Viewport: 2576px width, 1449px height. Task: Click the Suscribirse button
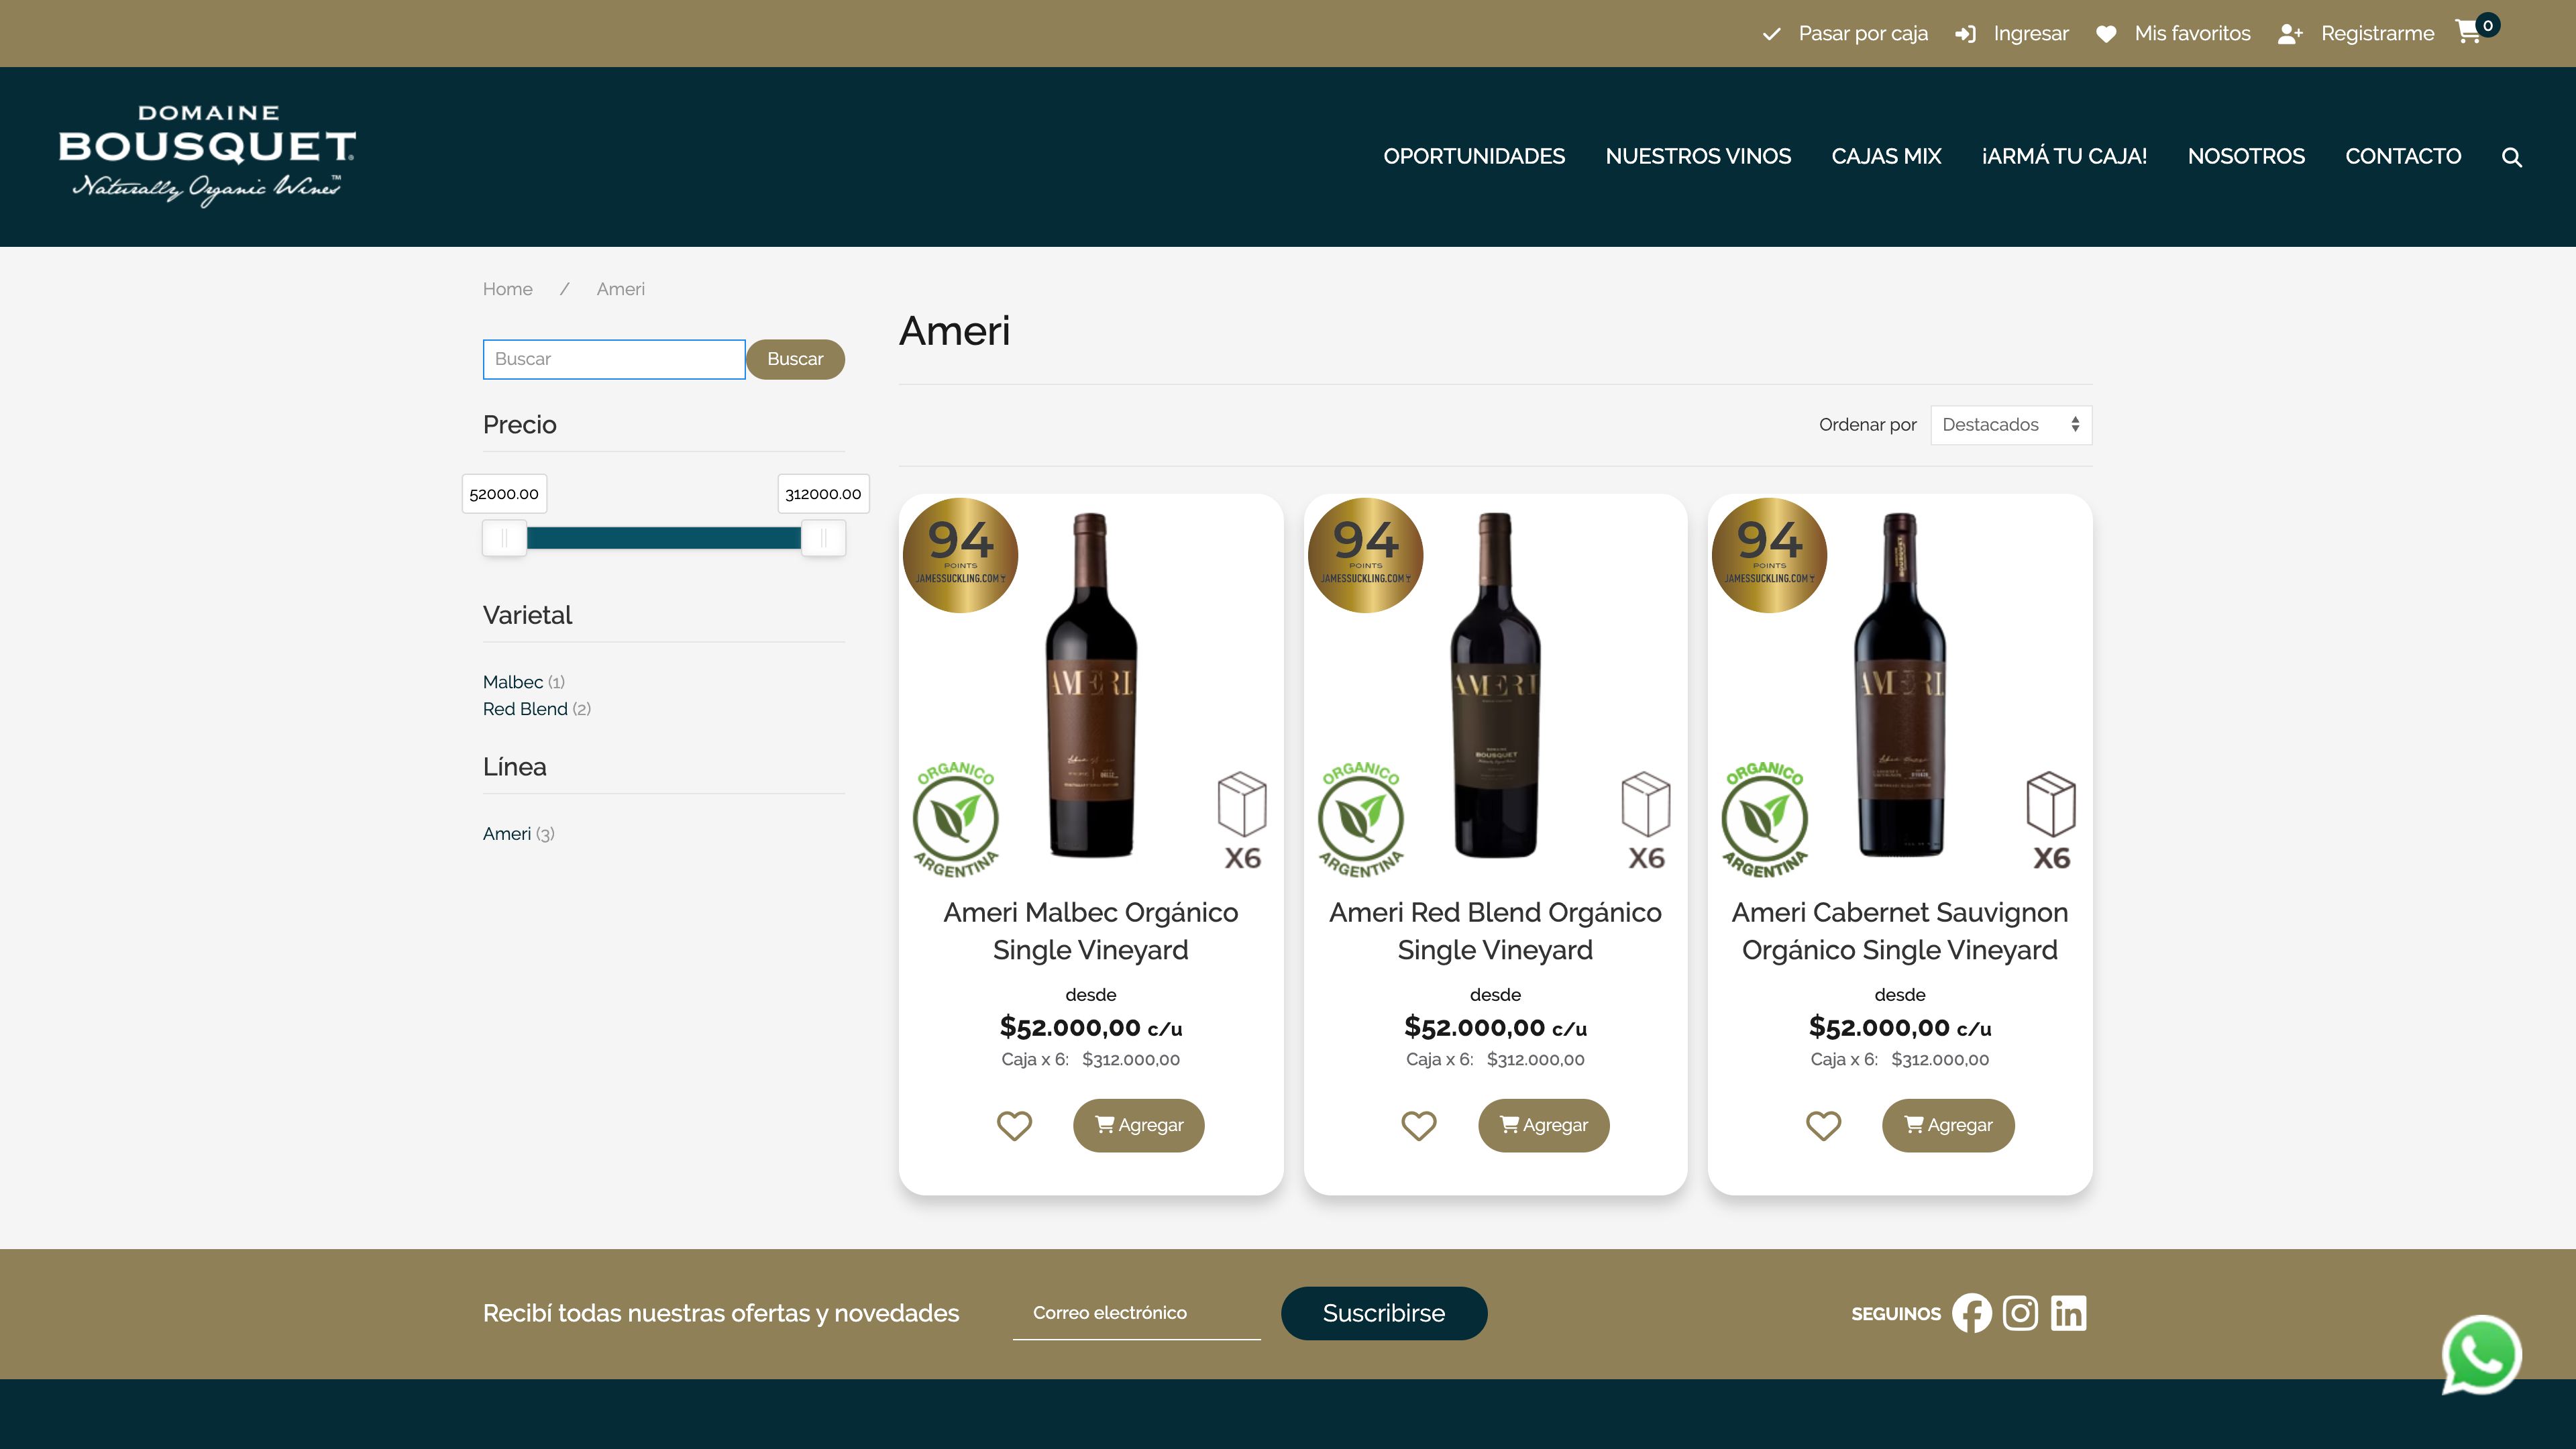point(1384,1313)
